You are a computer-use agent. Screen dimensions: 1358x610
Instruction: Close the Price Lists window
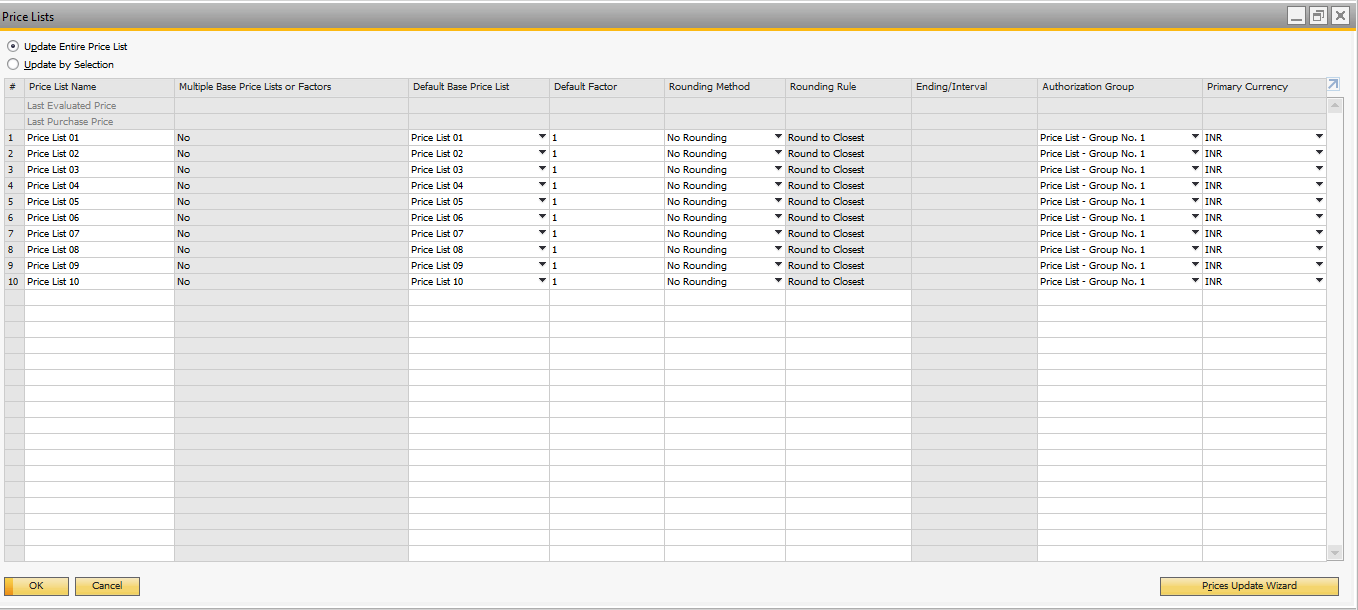click(x=1340, y=16)
